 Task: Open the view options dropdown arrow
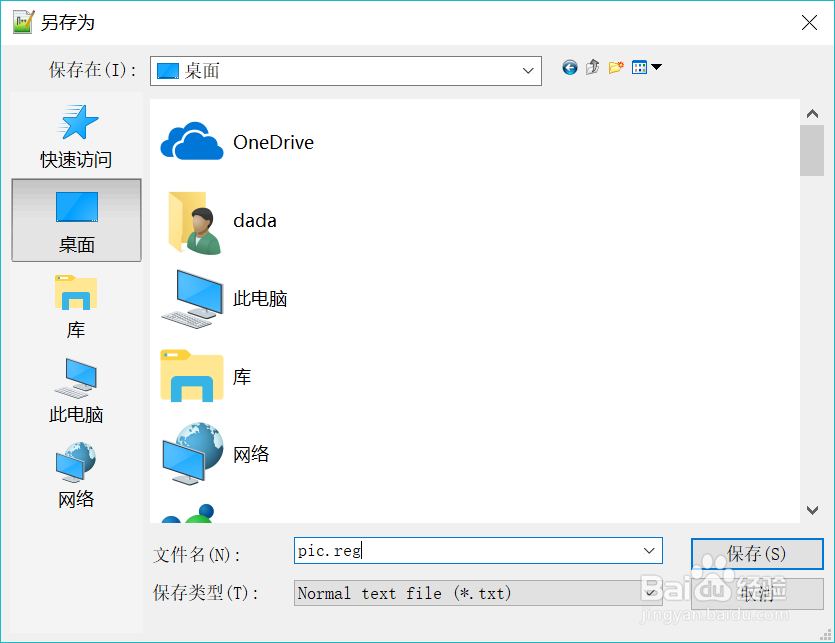tap(655, 67)
